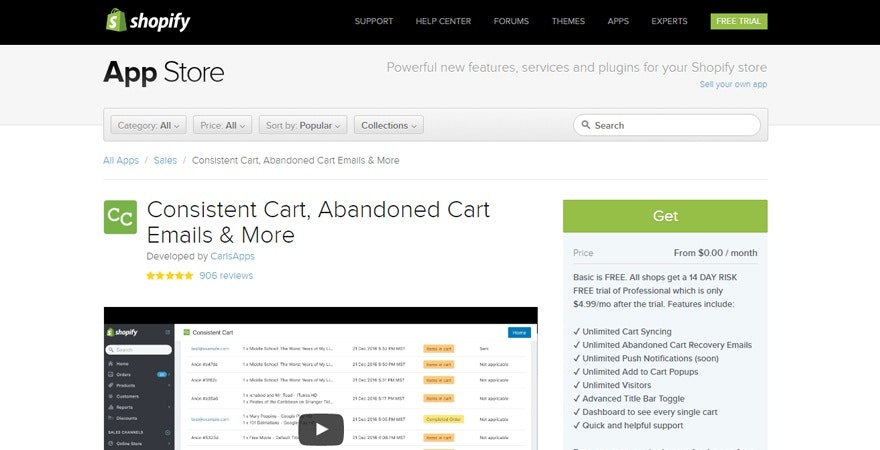Viewport: 880px width, 450px height.
Task: Click into the Search input field
Action: 670,125
